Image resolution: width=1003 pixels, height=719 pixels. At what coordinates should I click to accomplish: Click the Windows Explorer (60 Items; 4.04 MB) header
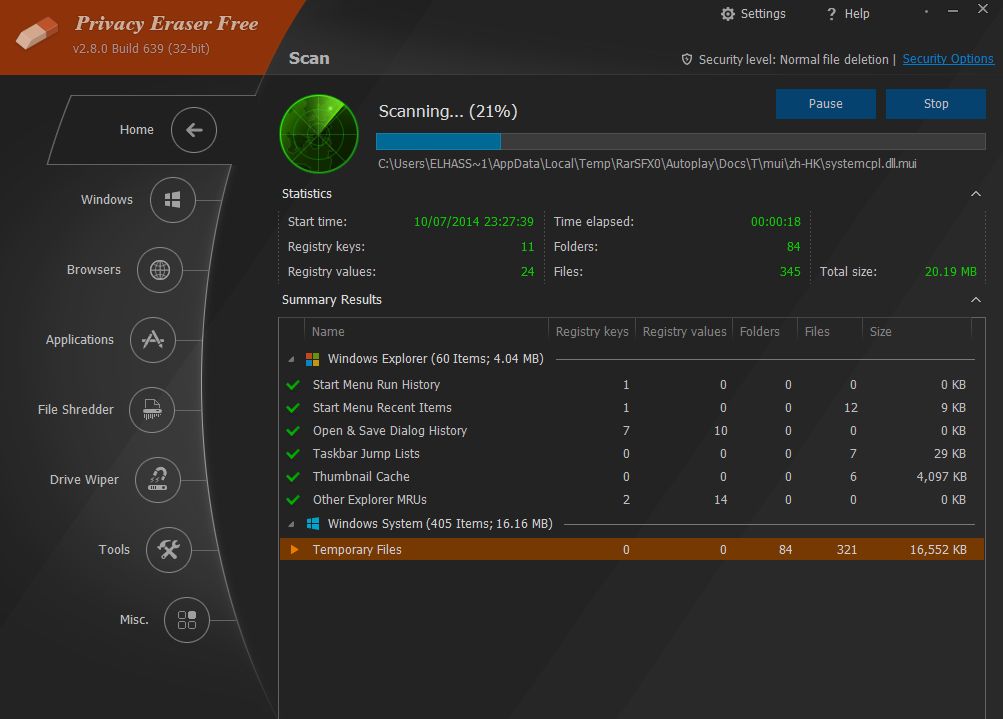coord(436,359)
